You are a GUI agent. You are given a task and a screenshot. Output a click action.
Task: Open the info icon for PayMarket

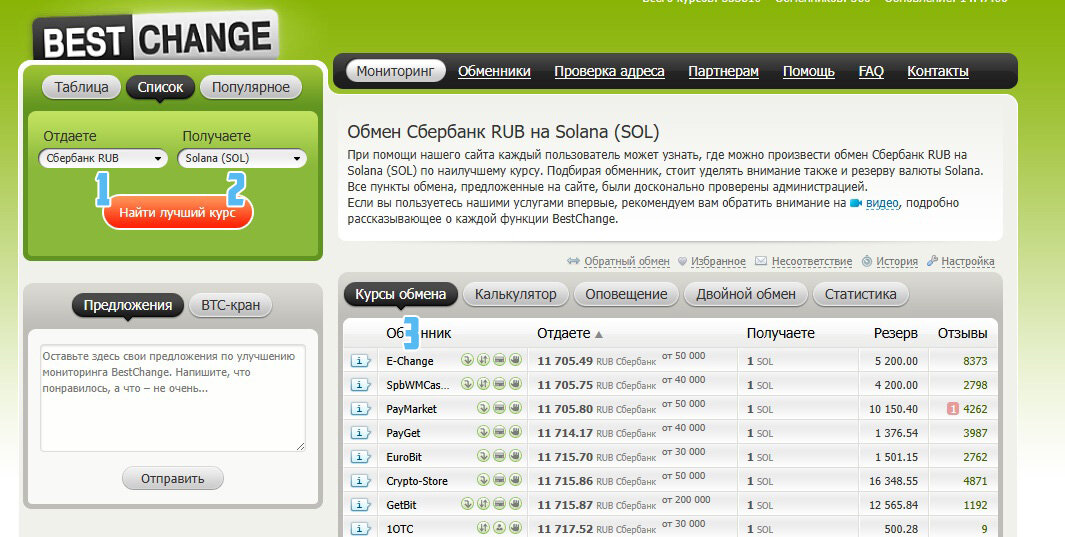360,409
